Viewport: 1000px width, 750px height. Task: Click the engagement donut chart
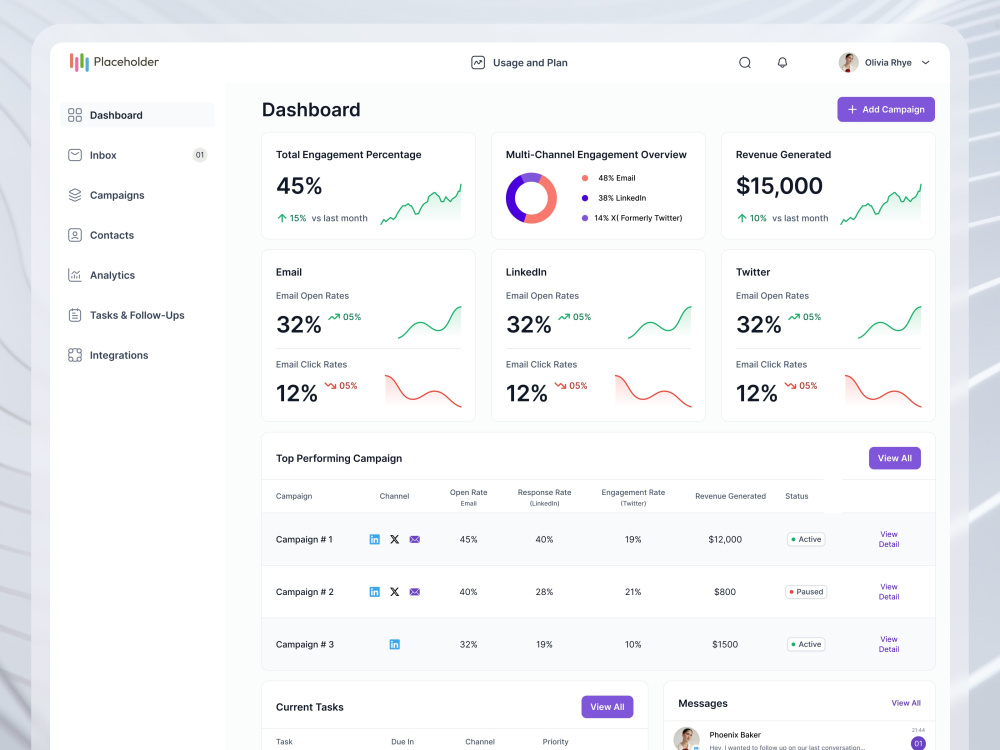pos(531,198)
